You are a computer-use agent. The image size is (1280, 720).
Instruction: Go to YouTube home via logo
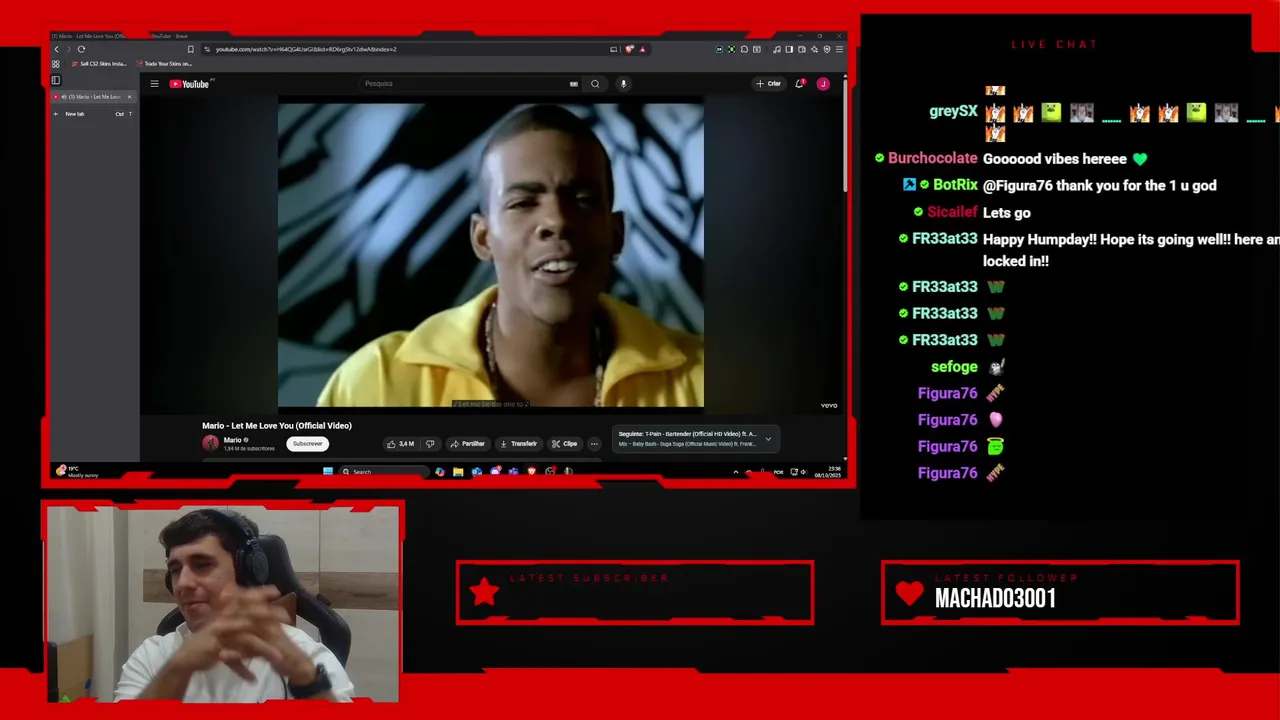pos(190,84)
